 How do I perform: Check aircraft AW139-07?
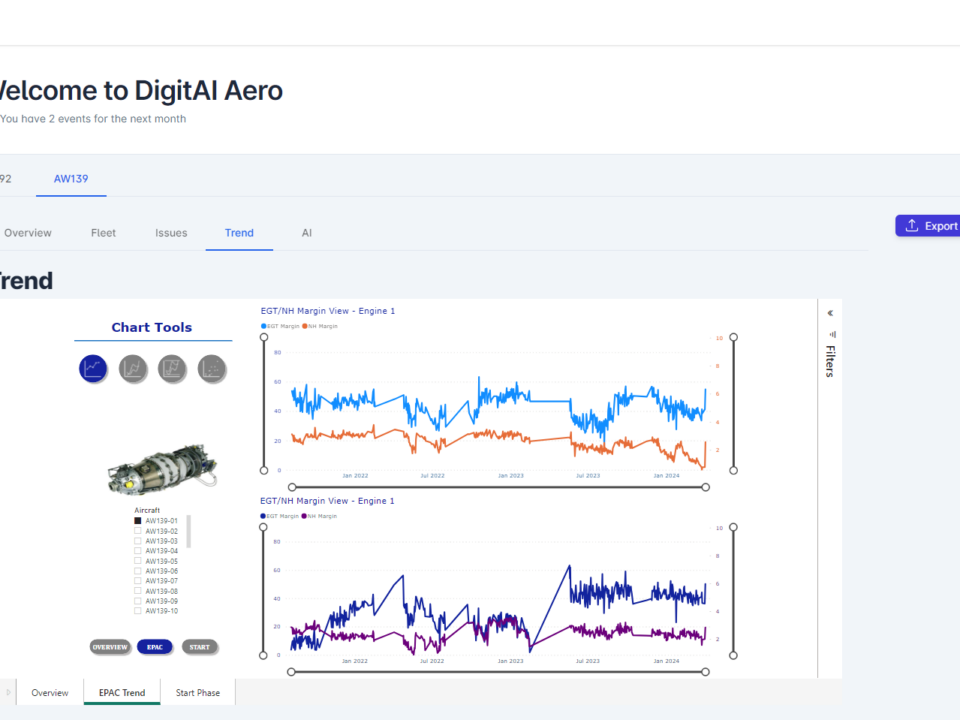[x=138, y=581]
